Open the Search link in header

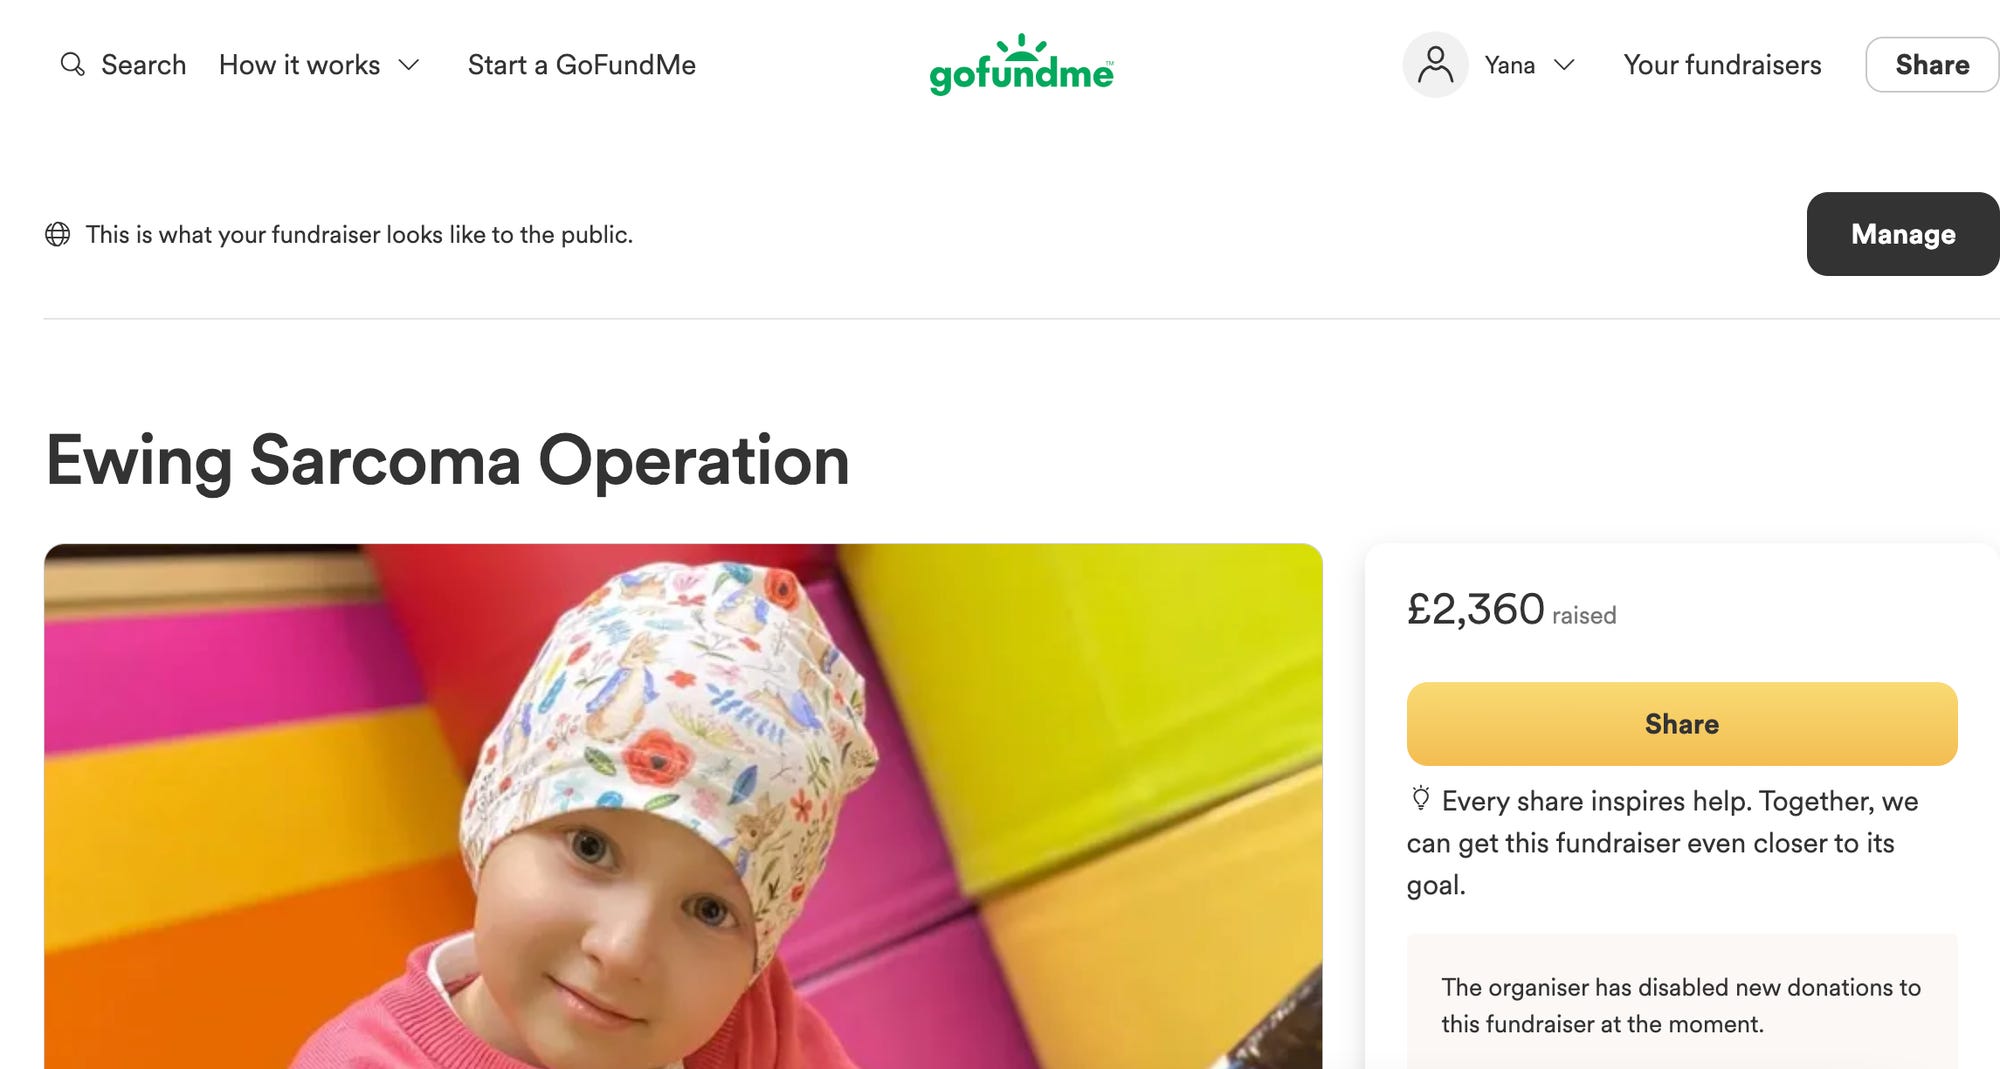[x=123, y=65]
